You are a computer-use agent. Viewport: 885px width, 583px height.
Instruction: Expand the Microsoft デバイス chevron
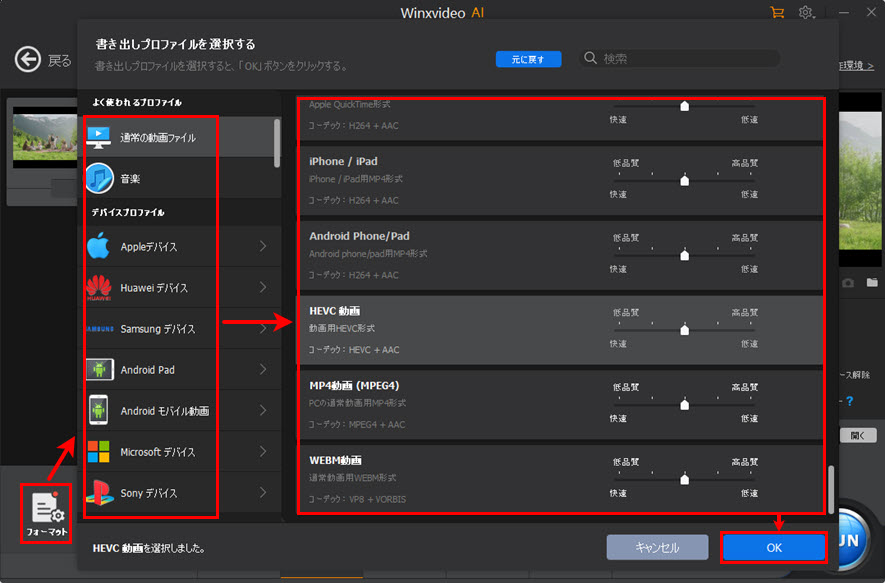[263, 452]
